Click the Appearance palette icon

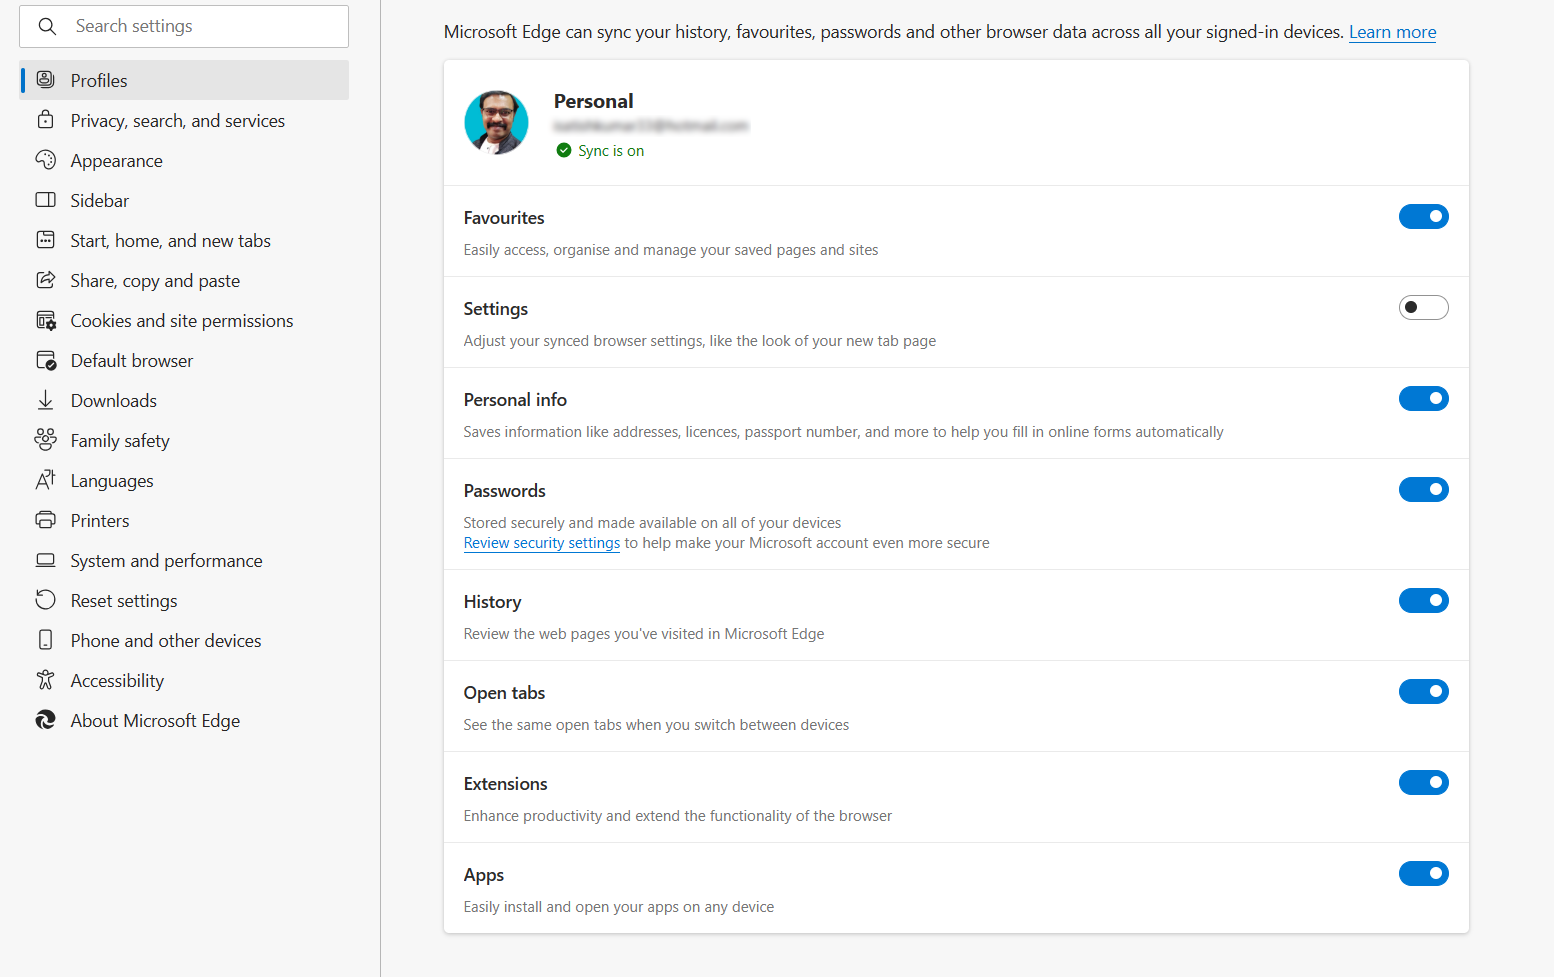[45, 160]
